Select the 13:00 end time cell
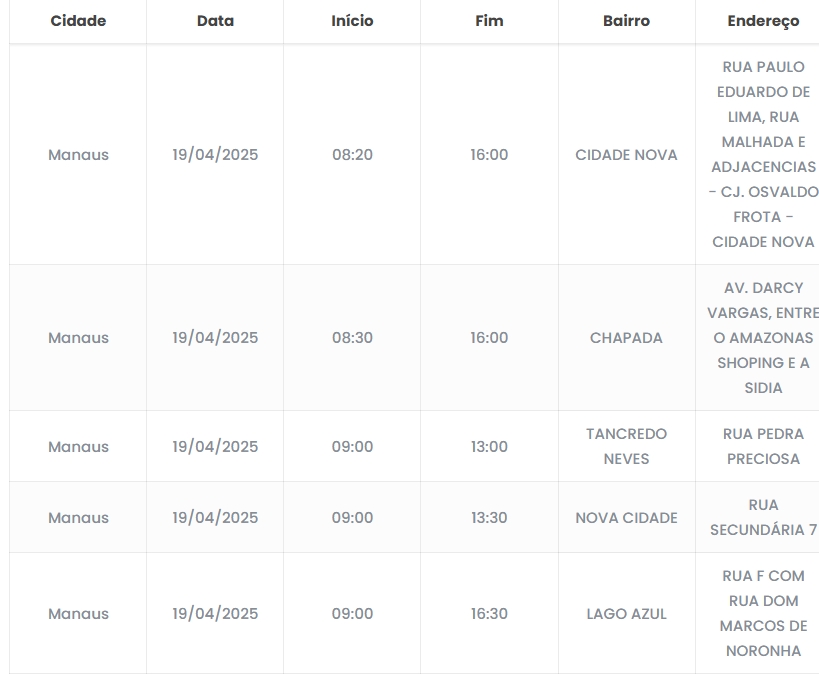Viewport: 819px width, 674px height. (489, 447)
